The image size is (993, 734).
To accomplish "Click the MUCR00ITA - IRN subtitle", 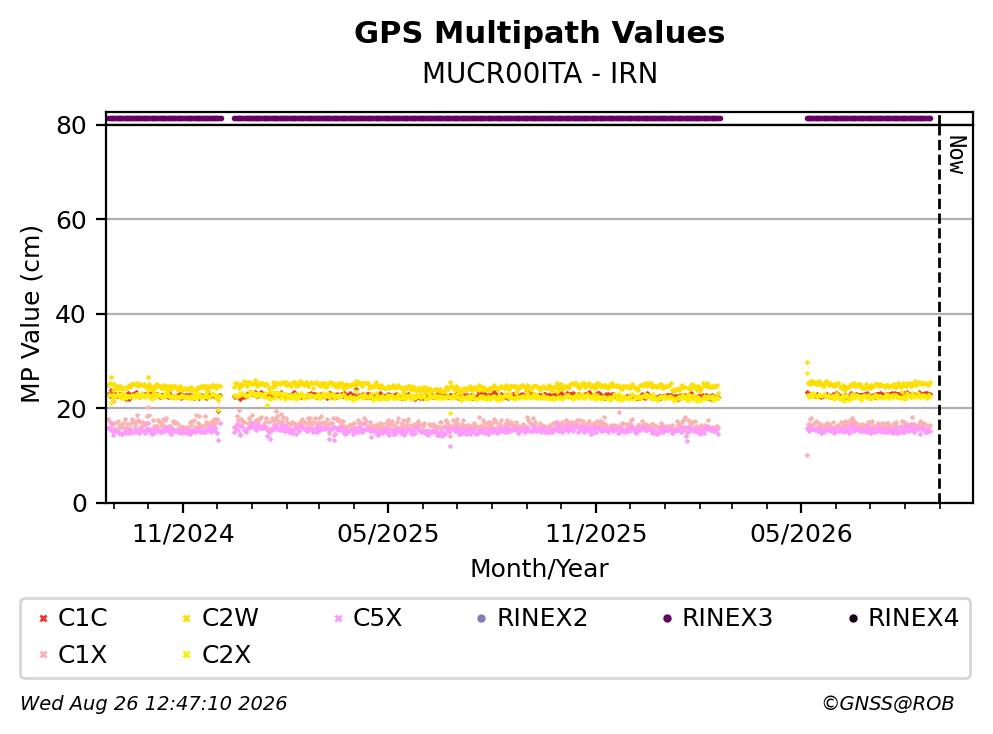I will [x=540, y=73].
